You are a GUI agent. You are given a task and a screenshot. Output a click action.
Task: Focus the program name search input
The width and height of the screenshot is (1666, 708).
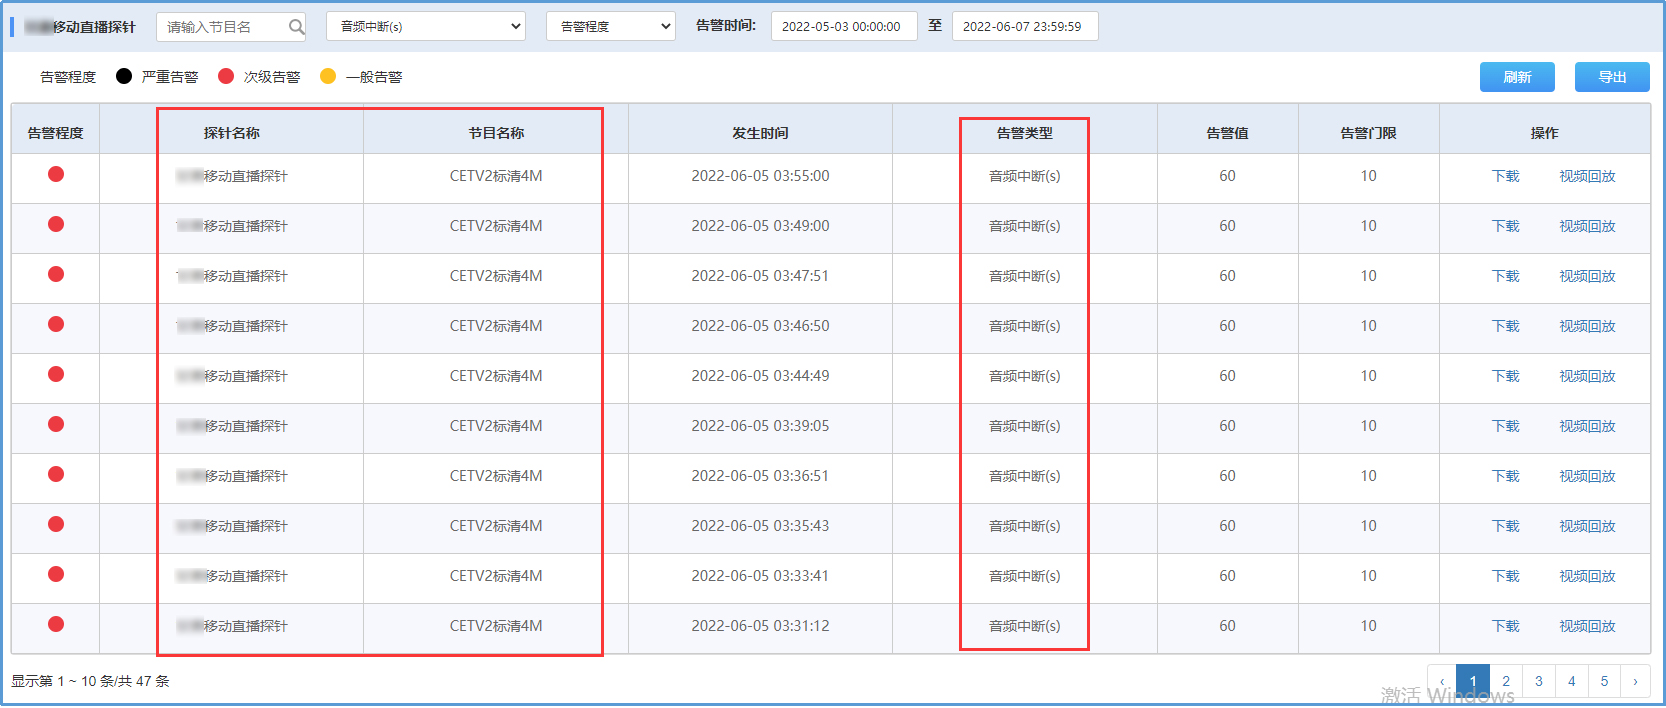222,27
